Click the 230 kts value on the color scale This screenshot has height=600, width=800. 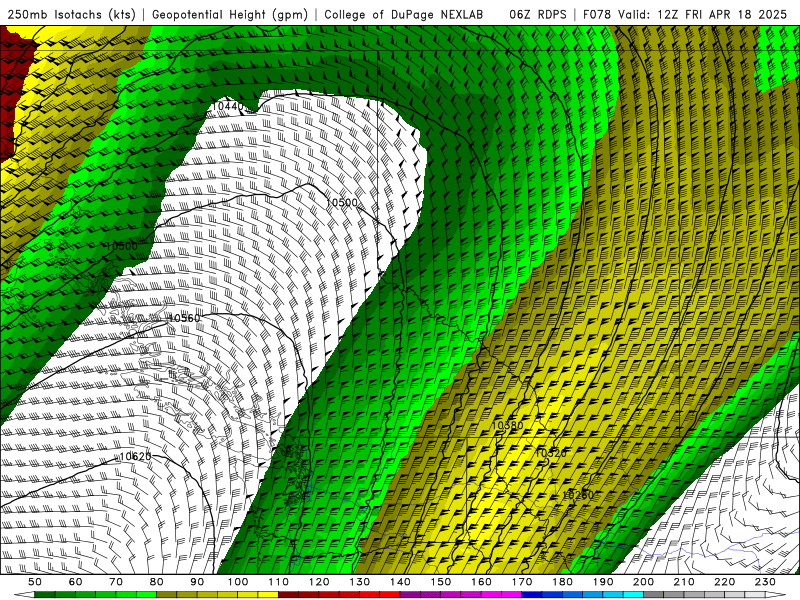coord(765,582)
